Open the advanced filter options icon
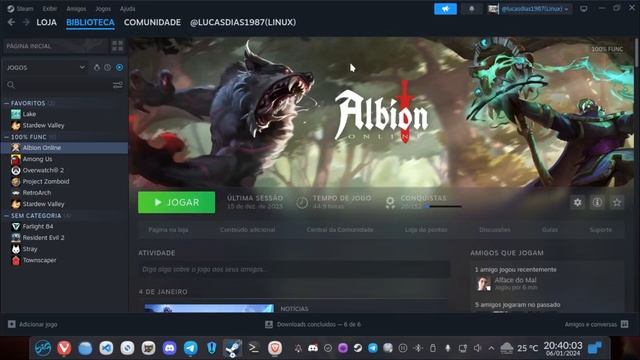The image size is (640, 360). [x=118, y=85]
